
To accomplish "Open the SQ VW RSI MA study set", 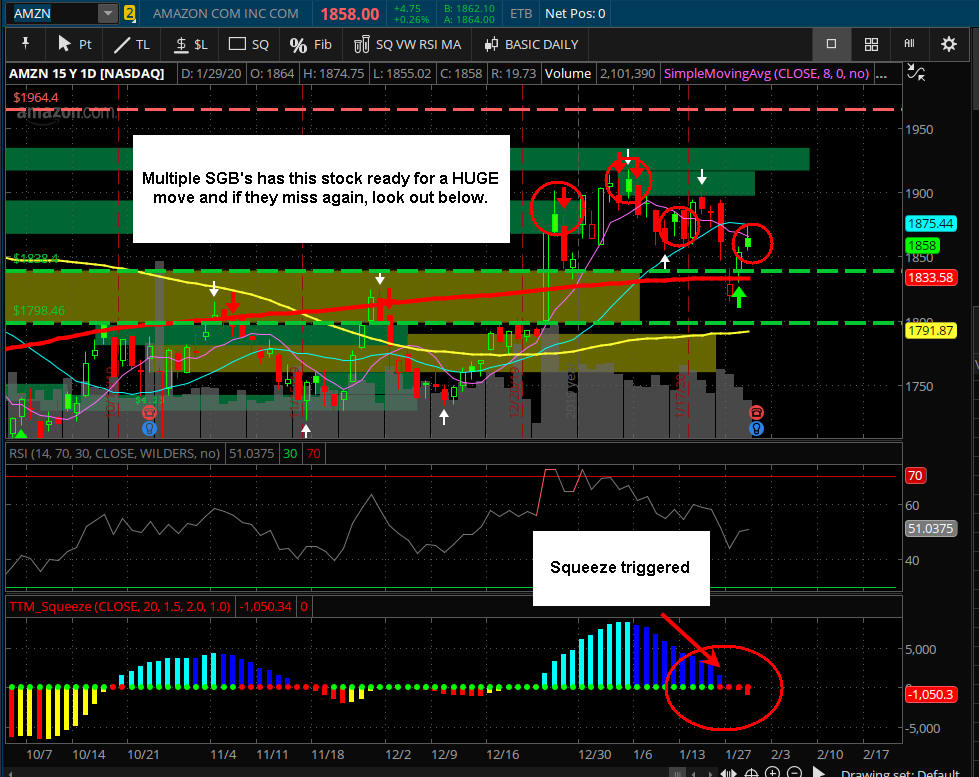I will point(407,44).
